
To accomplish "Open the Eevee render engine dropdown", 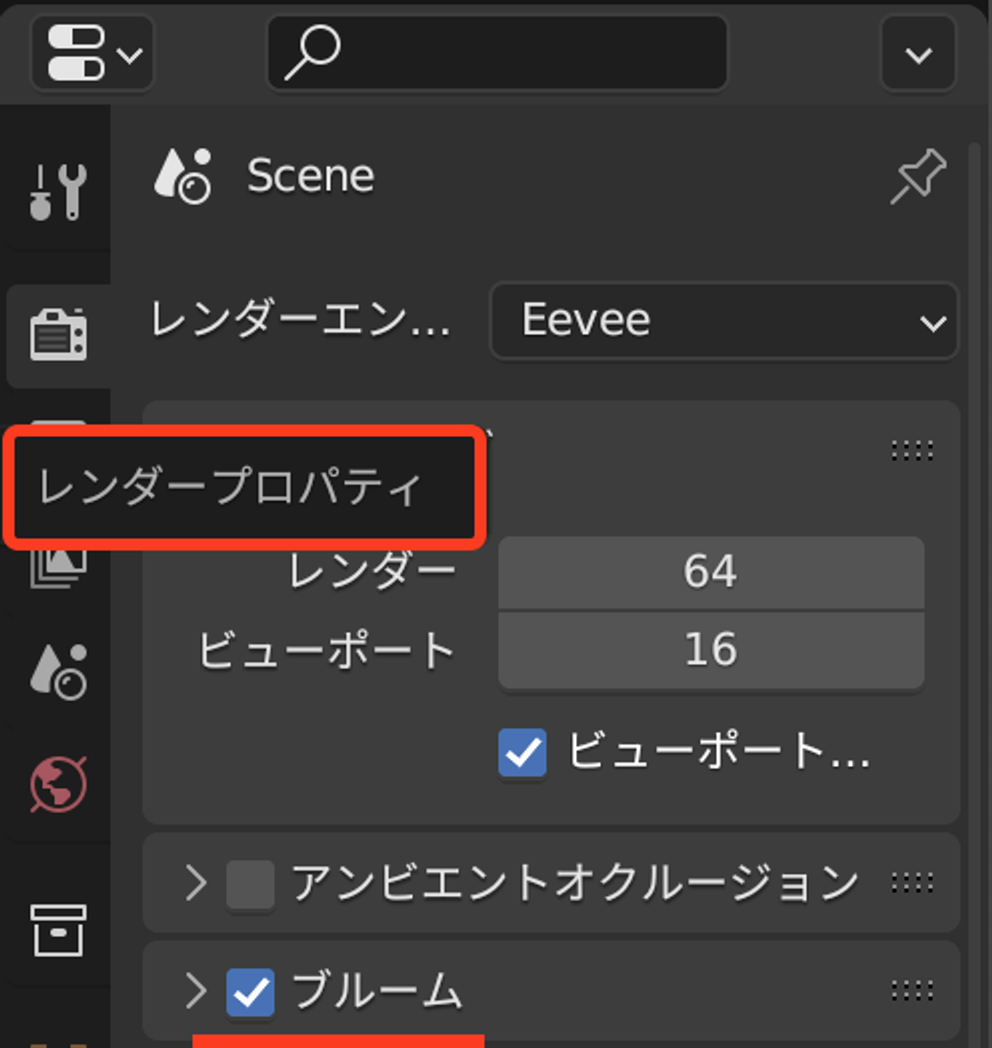I will [725, 321].
